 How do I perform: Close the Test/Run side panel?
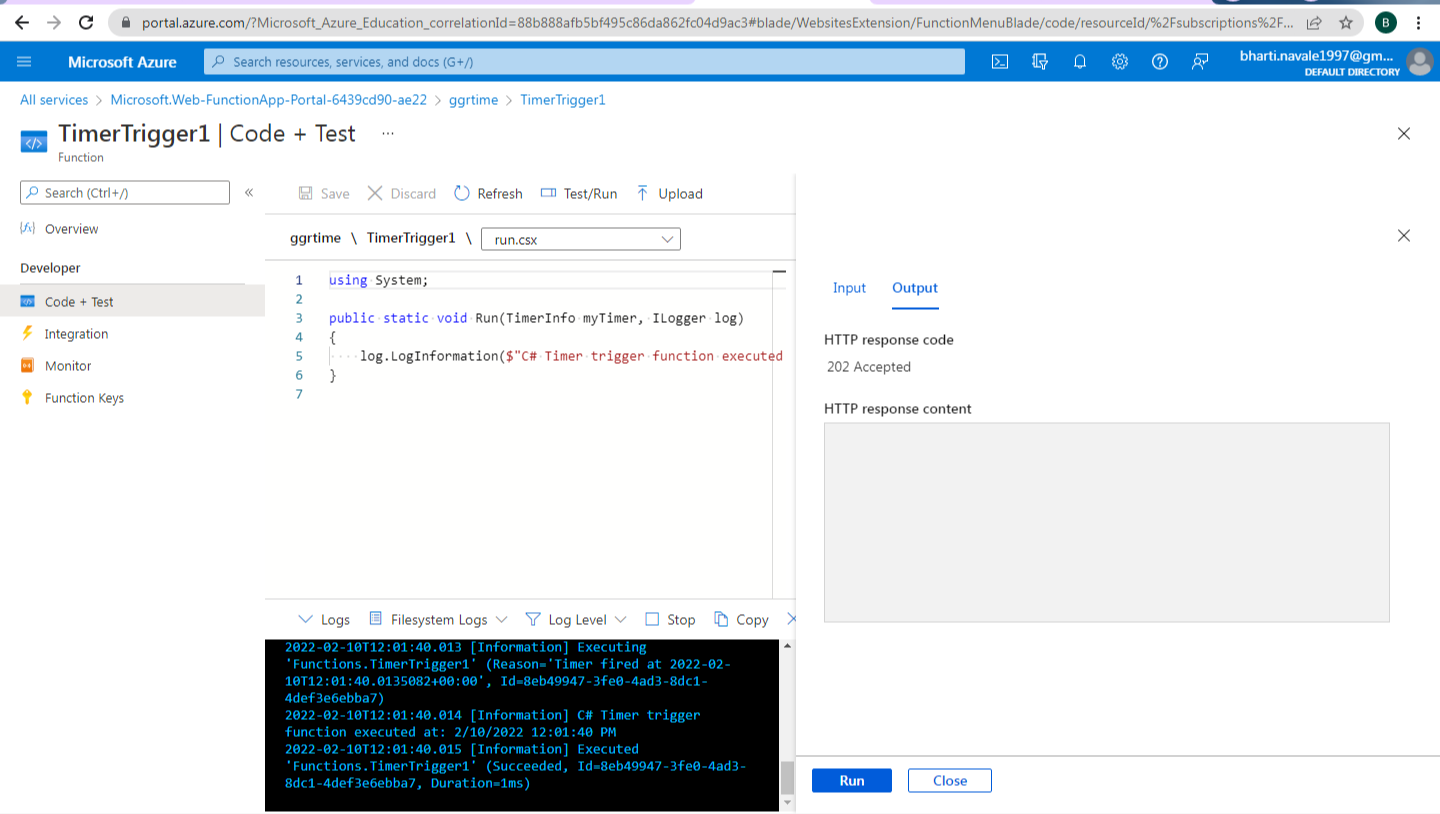(x=1404, y=235)
